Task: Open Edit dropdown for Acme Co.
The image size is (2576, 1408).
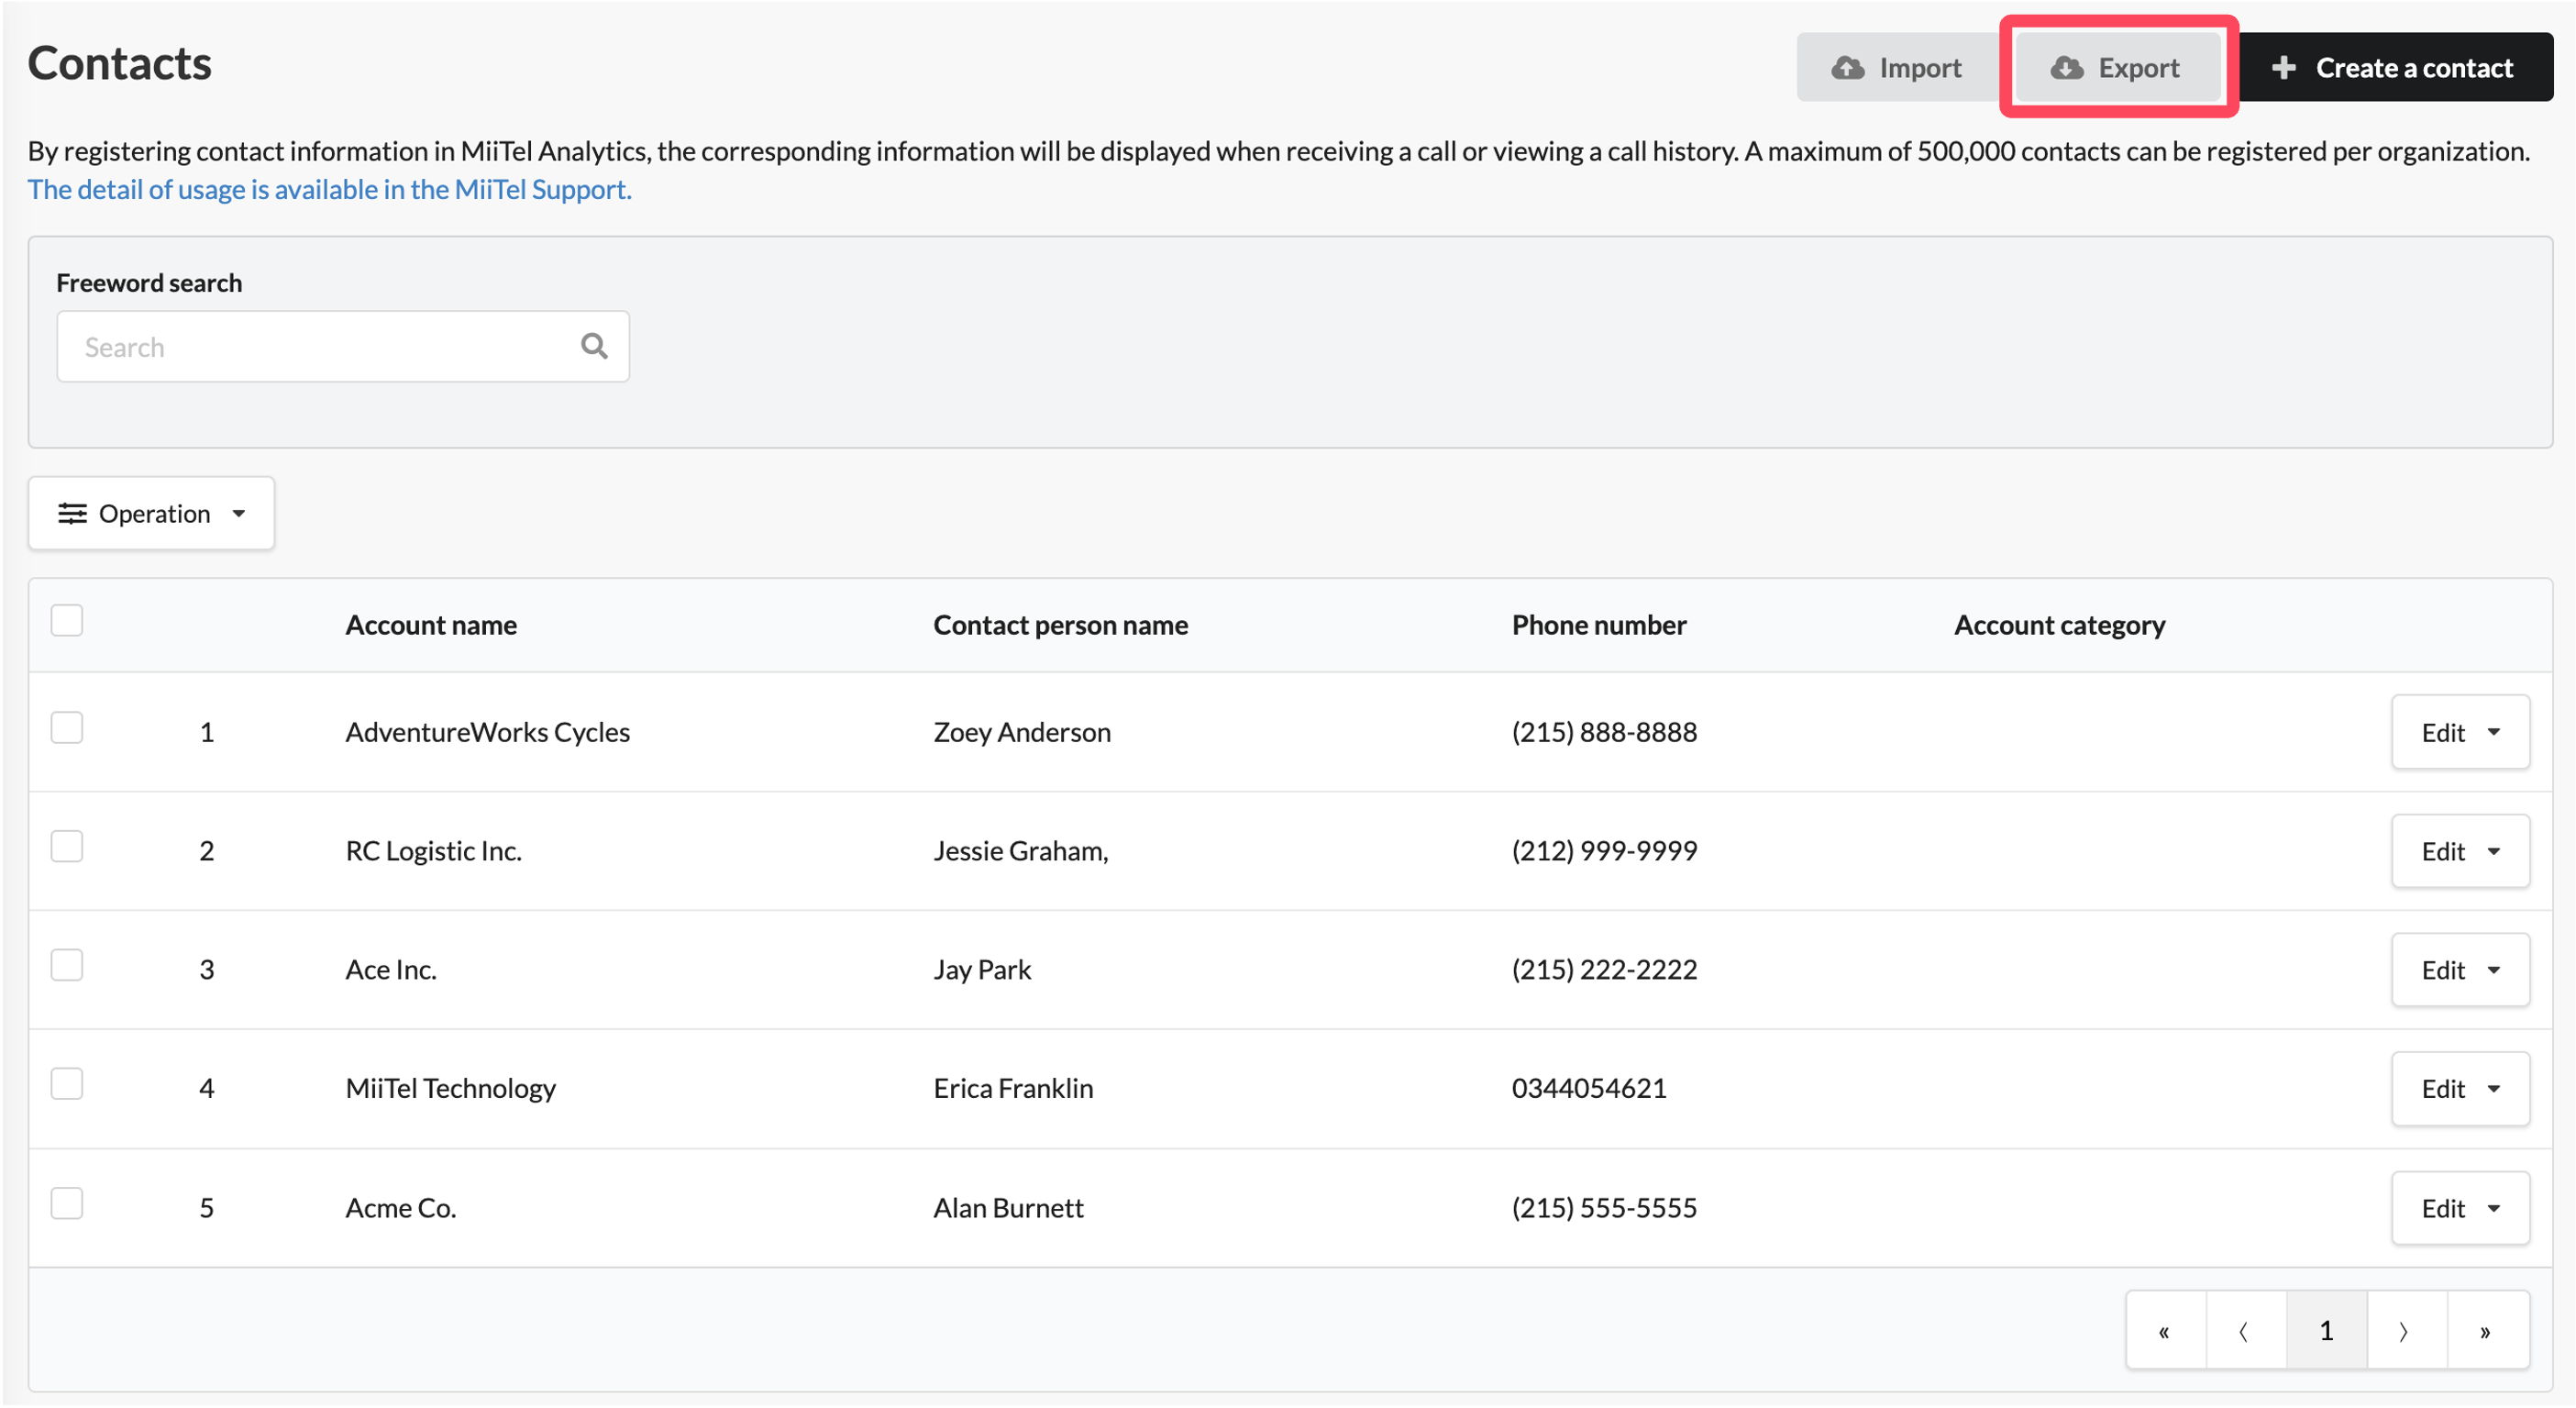Action: (2460, 1209)
